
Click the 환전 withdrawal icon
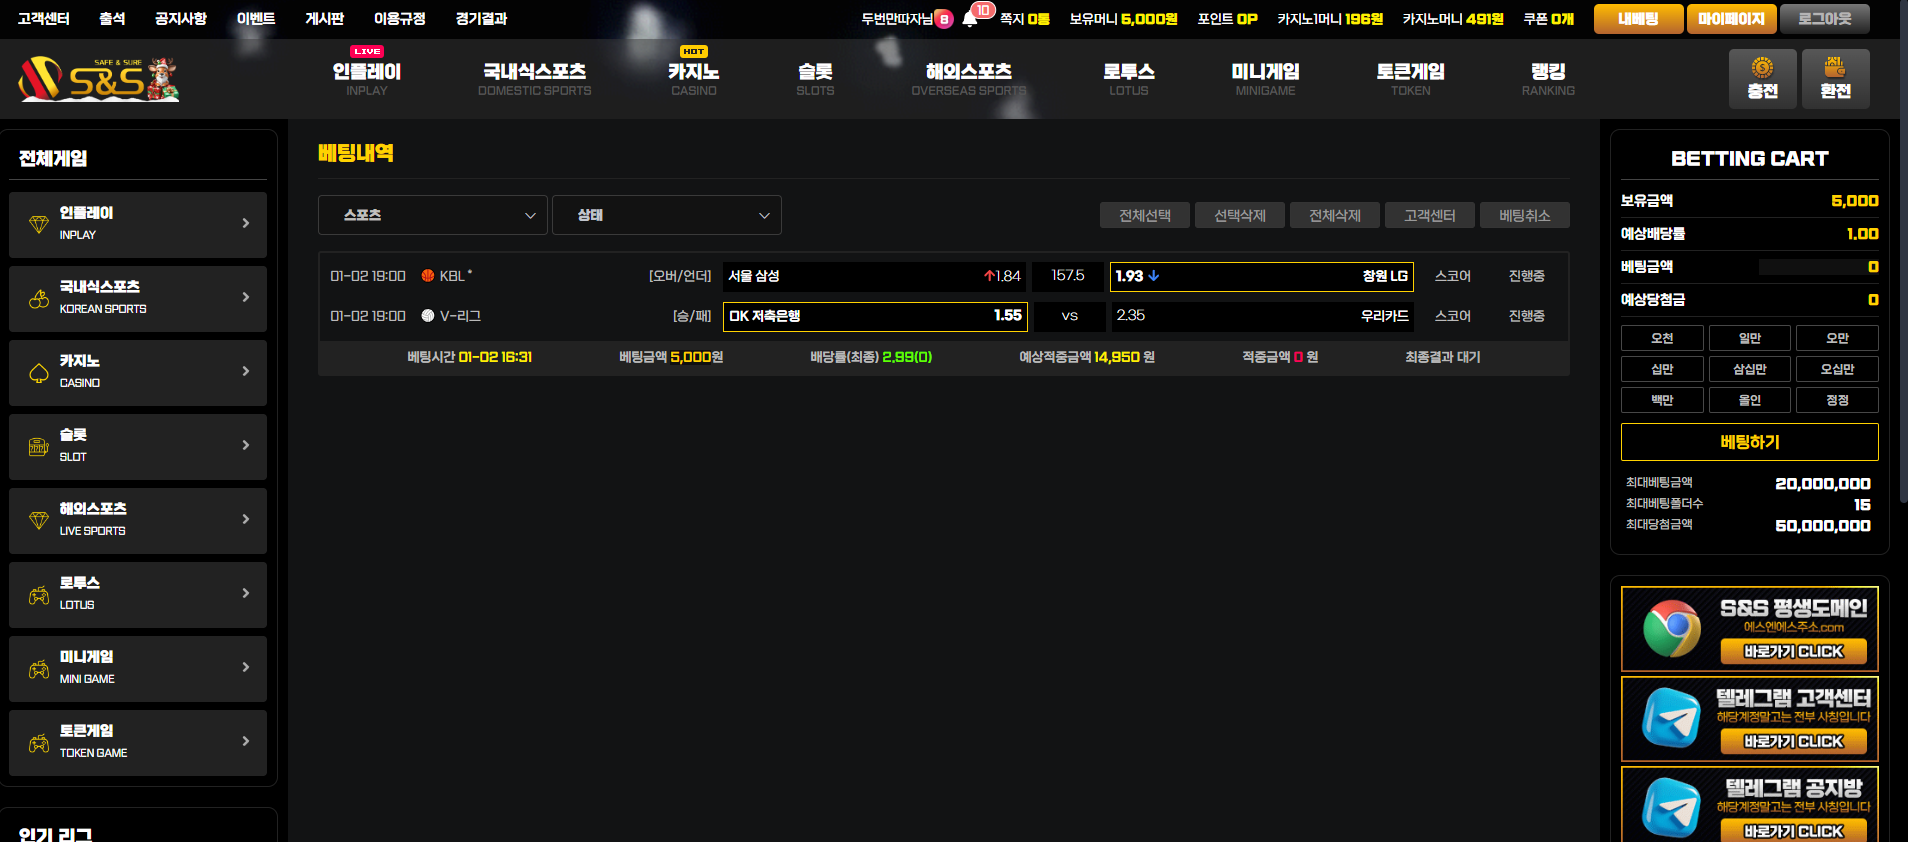(1835, 68)
